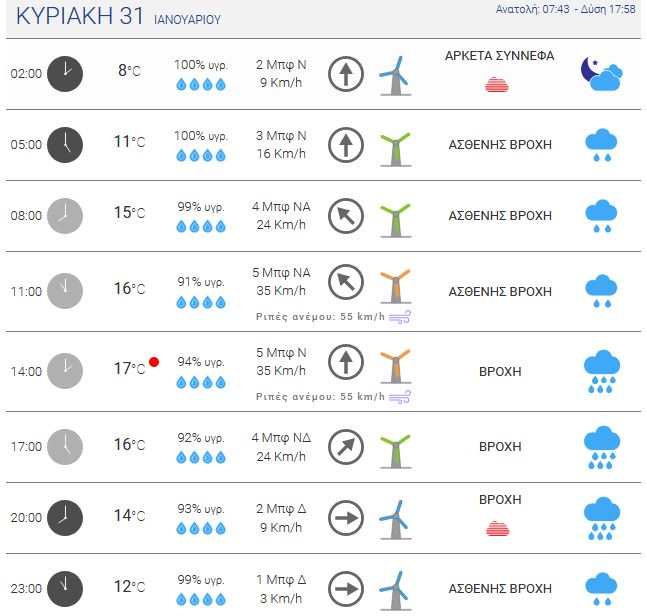Click the dark clock icon for 05:00
The height and width of the screenshot is (616, 647).
[65, 145]
